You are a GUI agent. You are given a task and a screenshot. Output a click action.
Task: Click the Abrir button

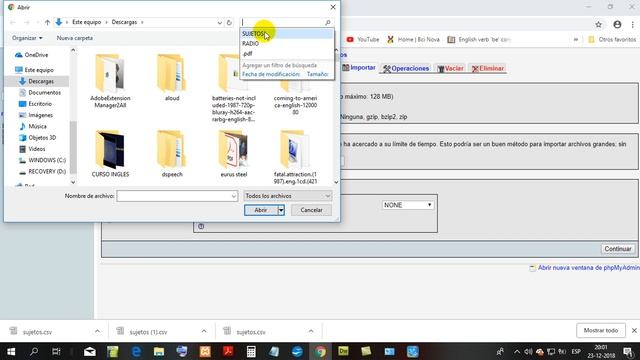[261, 210]
